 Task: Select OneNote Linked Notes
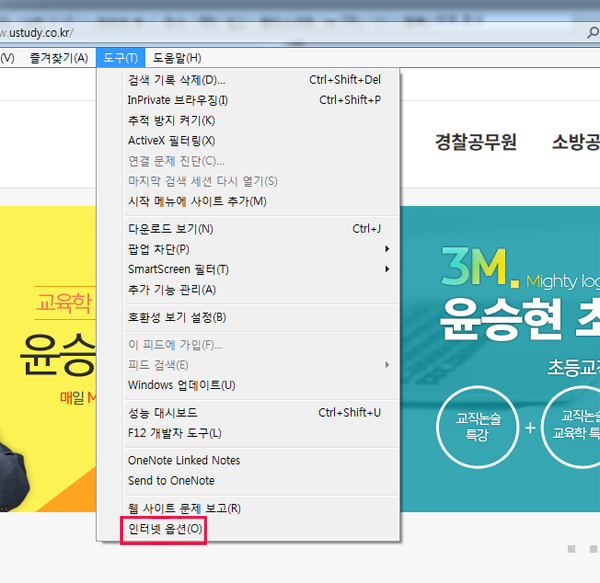click(x=184, y=461)
